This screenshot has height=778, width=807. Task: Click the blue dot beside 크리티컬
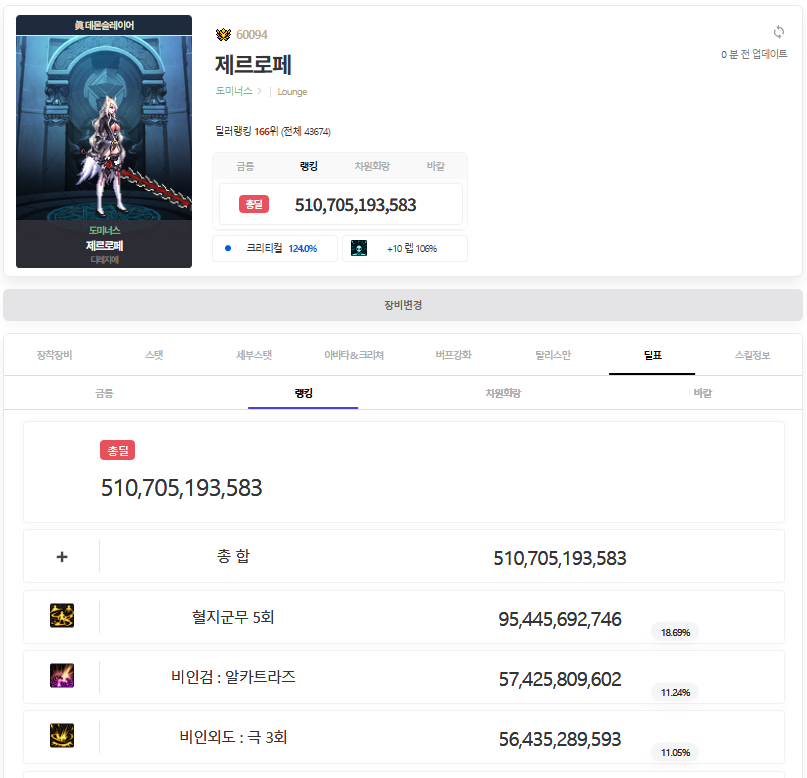pyautogui.click(x=228, y=248)
